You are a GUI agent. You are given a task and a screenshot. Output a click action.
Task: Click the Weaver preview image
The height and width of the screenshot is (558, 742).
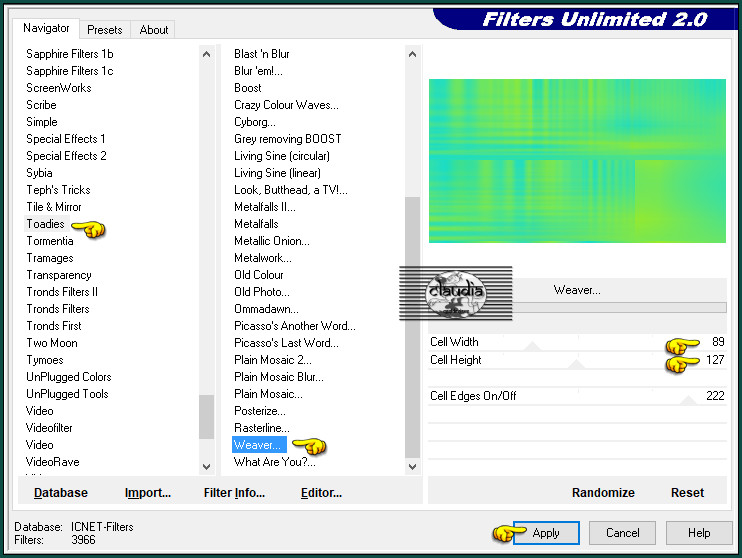[577, 161]
